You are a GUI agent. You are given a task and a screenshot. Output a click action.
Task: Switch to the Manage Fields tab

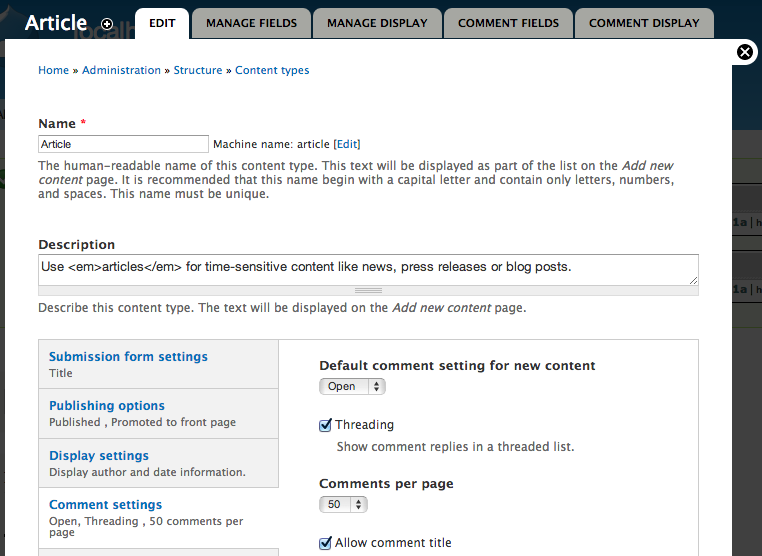[251, 23]
